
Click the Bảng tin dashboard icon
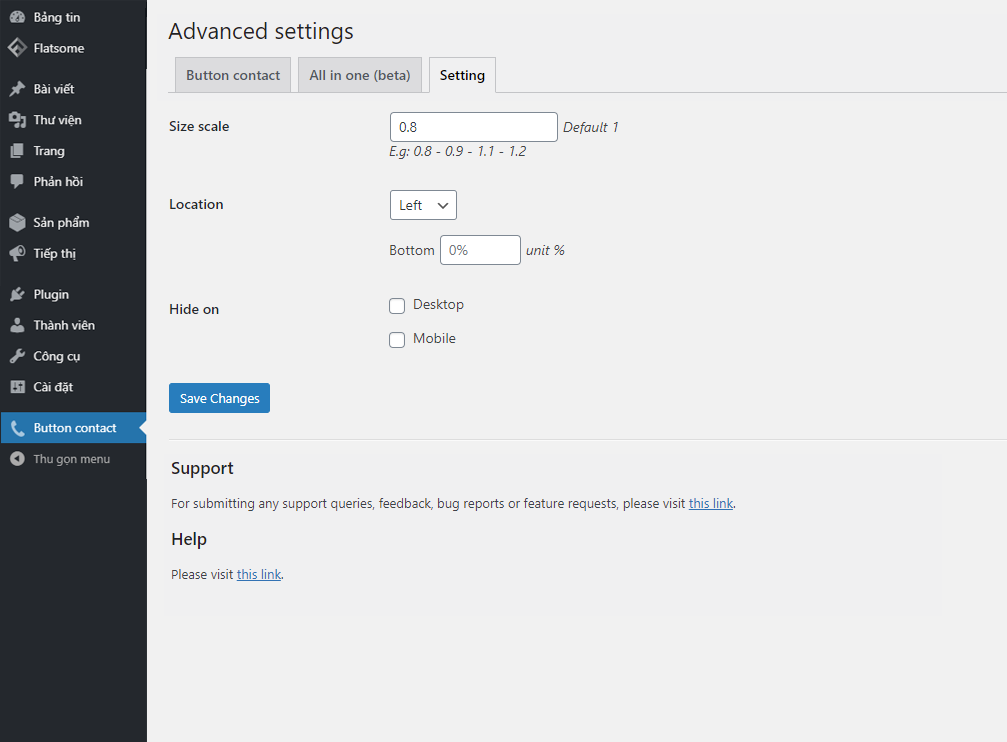click(x=17, y=17)
